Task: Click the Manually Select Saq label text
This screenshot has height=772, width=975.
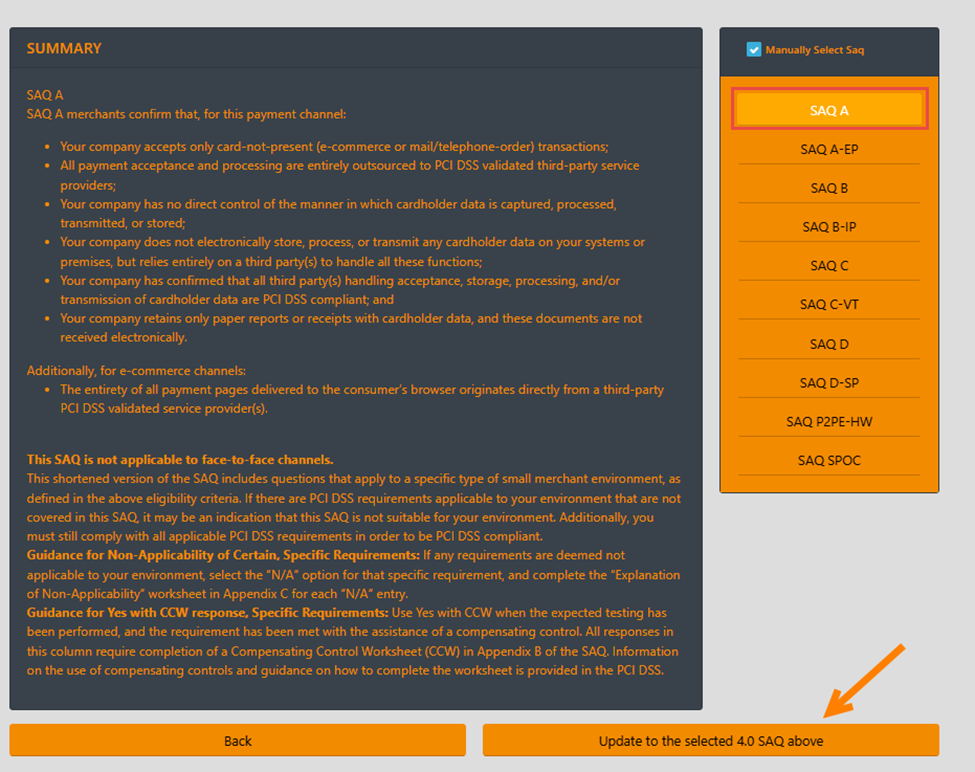Action: click(814, 50)
